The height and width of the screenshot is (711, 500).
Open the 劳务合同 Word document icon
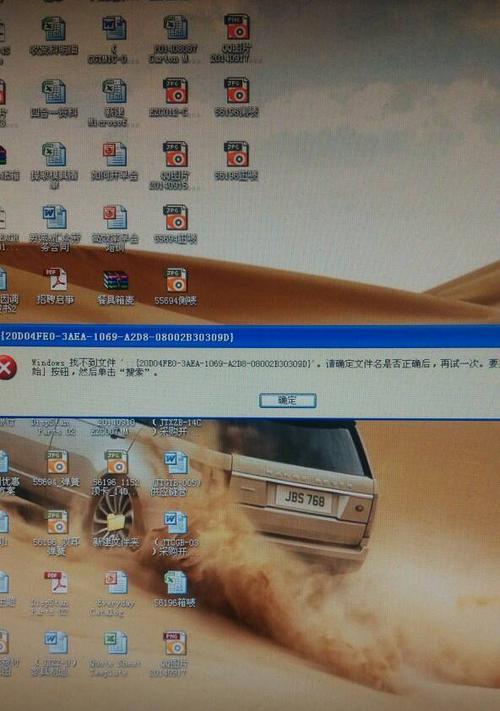54,228
